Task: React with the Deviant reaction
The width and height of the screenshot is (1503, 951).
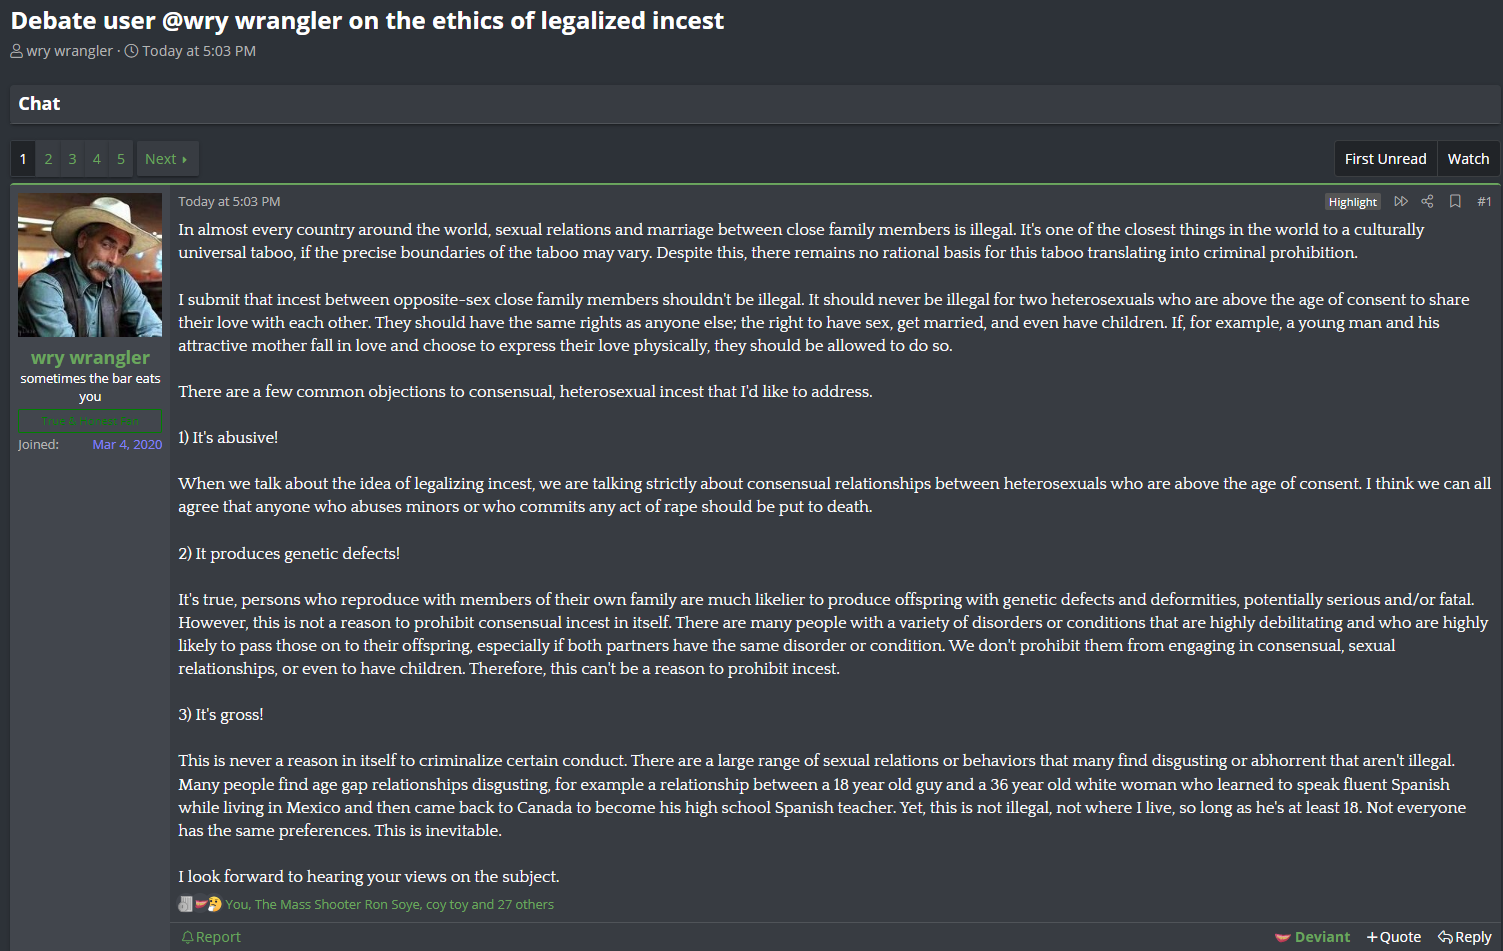Action: tap(1312, 937)
